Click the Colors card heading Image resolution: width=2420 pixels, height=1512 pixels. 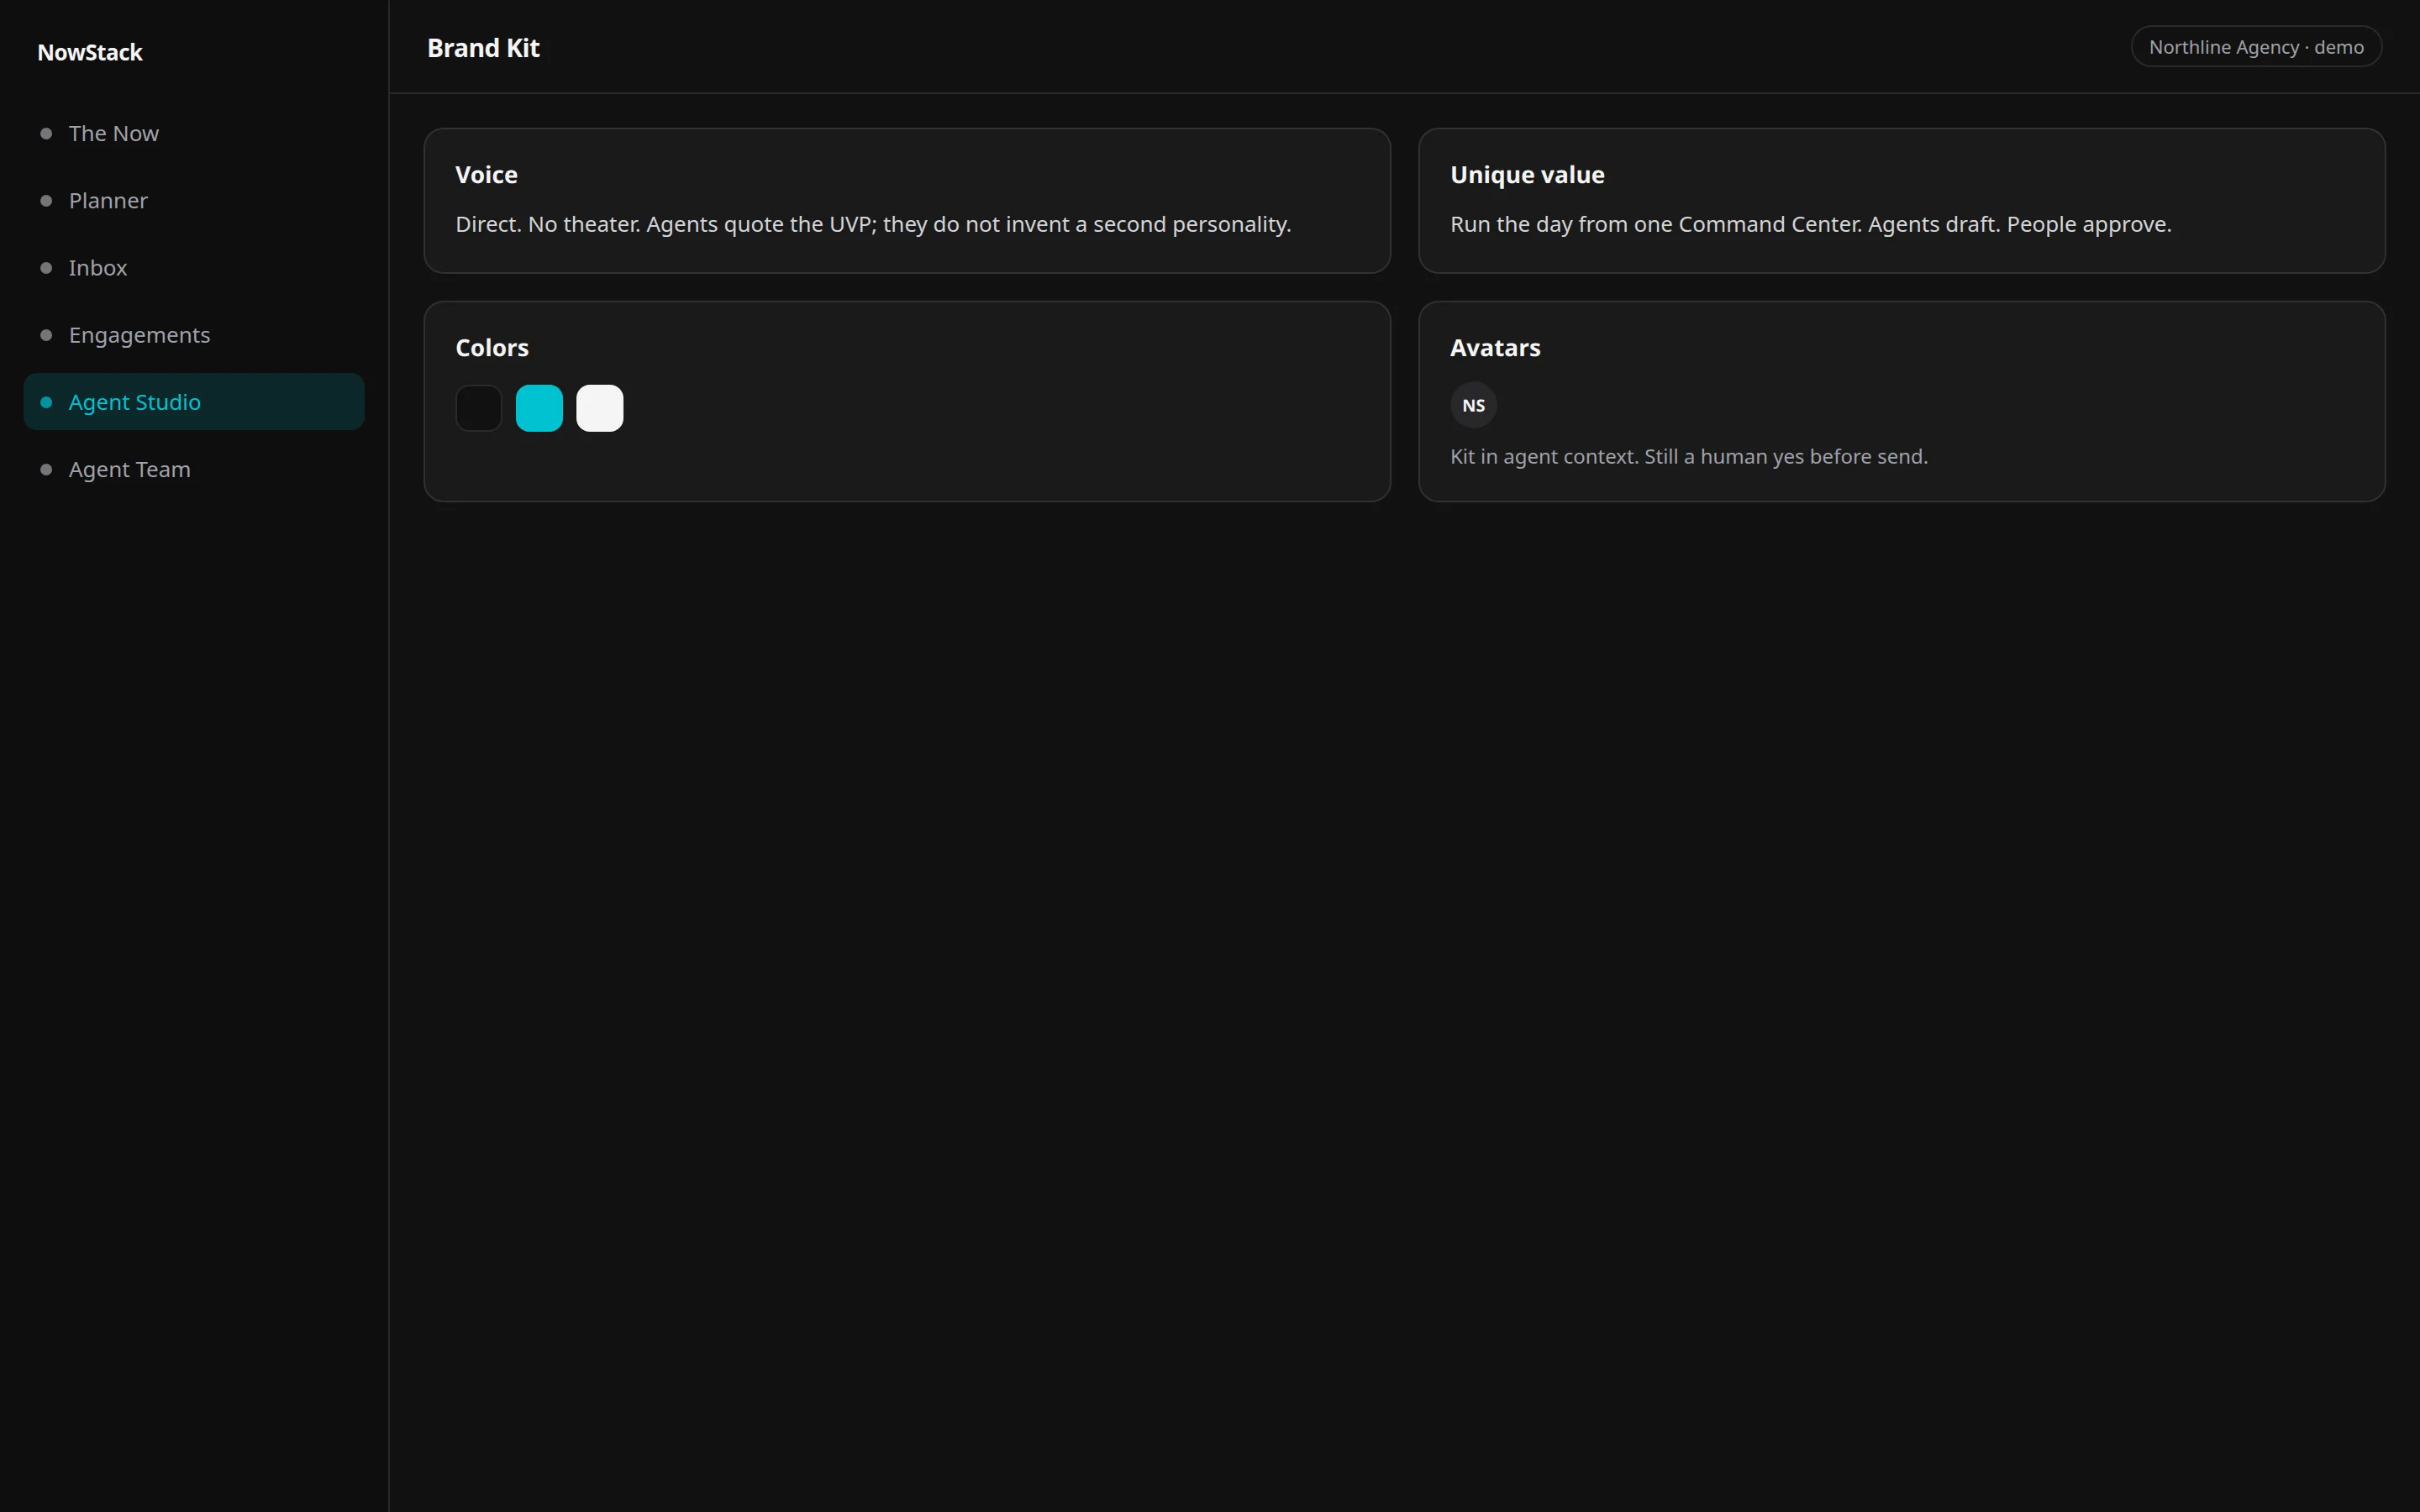[x=492, y=348]
